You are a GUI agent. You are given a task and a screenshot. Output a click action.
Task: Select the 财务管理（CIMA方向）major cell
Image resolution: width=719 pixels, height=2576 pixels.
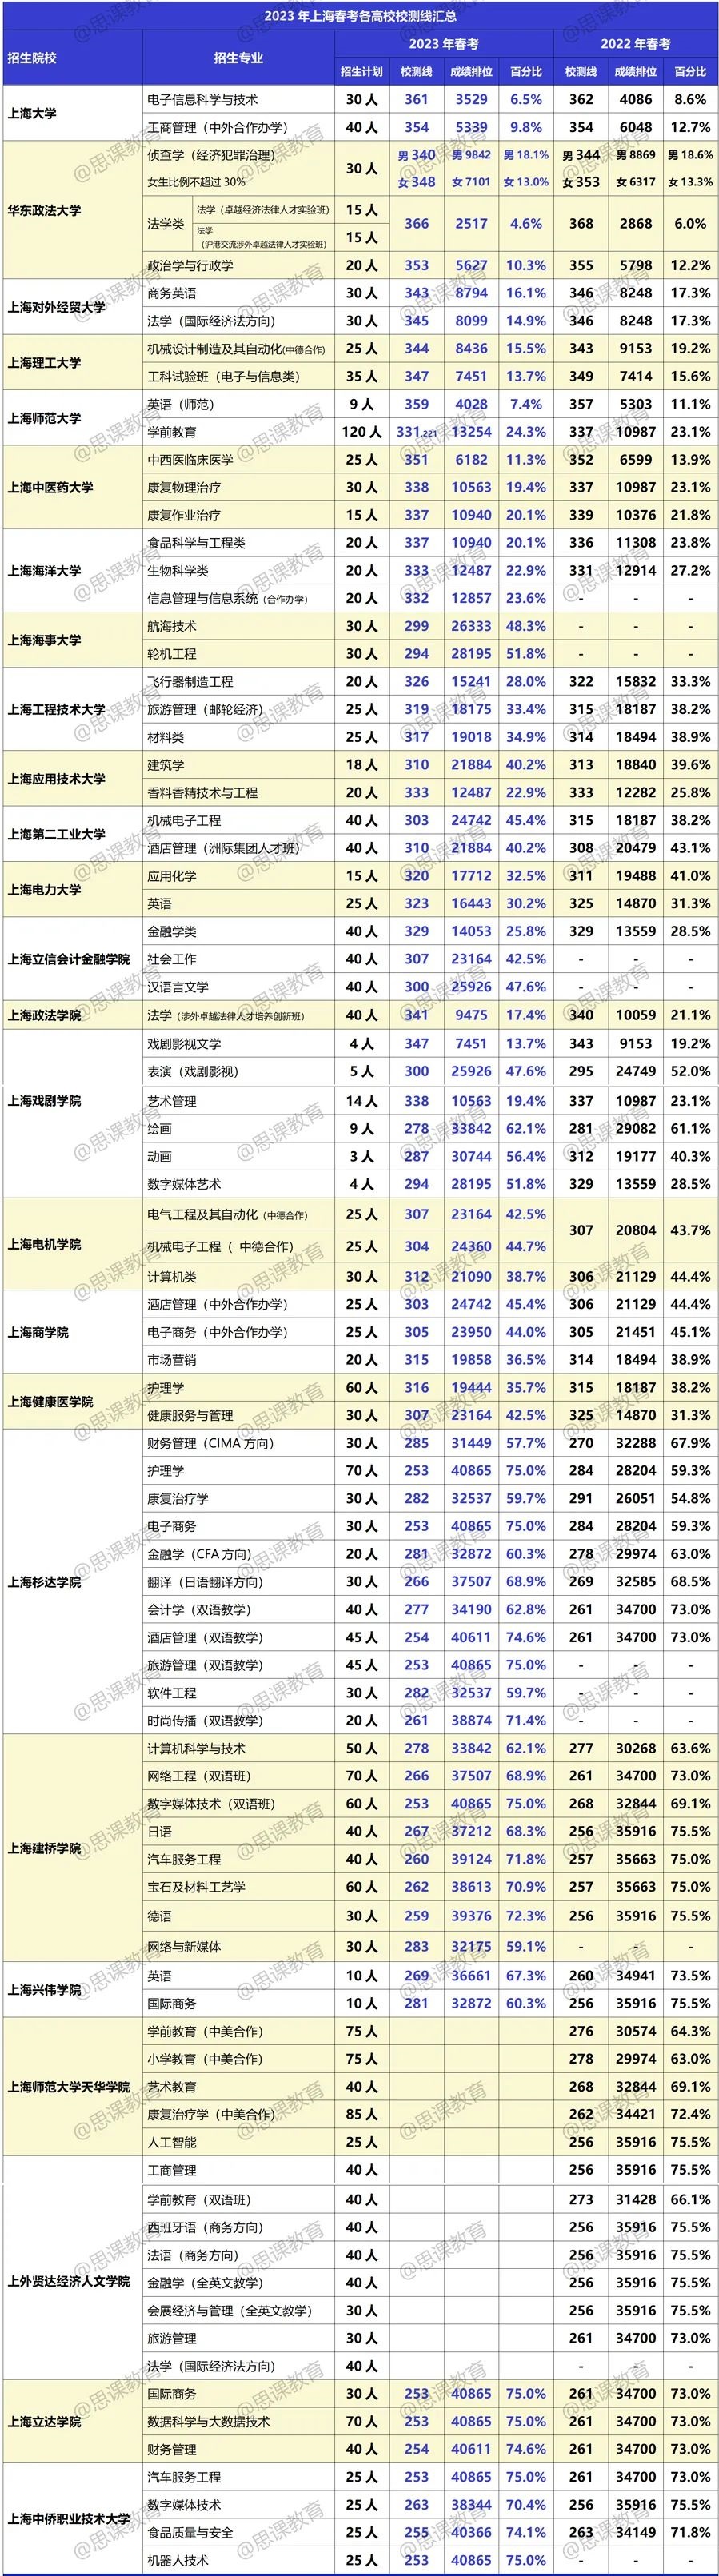[x=210, y=1443]
